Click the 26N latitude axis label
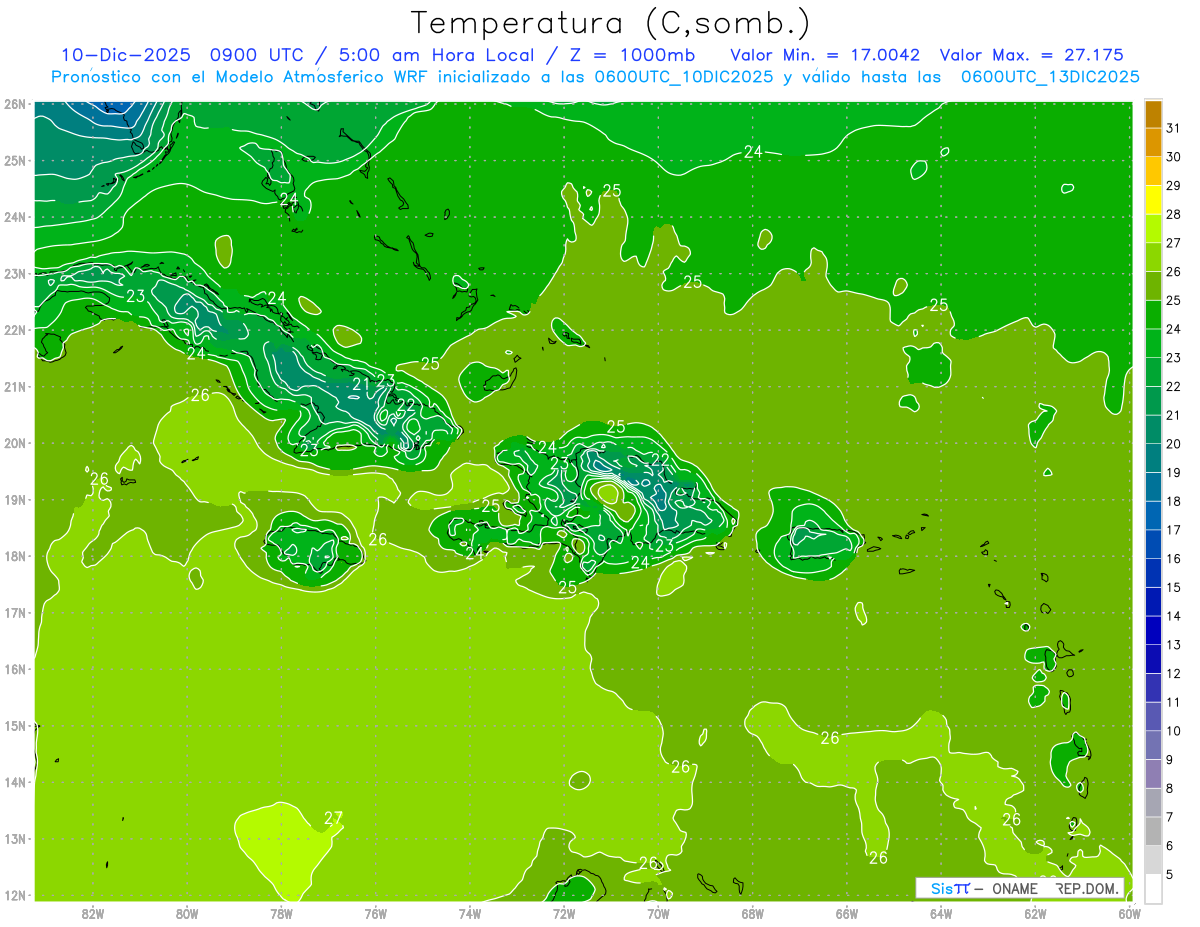Screen dimensions: 1200x927 click(14, 104)
